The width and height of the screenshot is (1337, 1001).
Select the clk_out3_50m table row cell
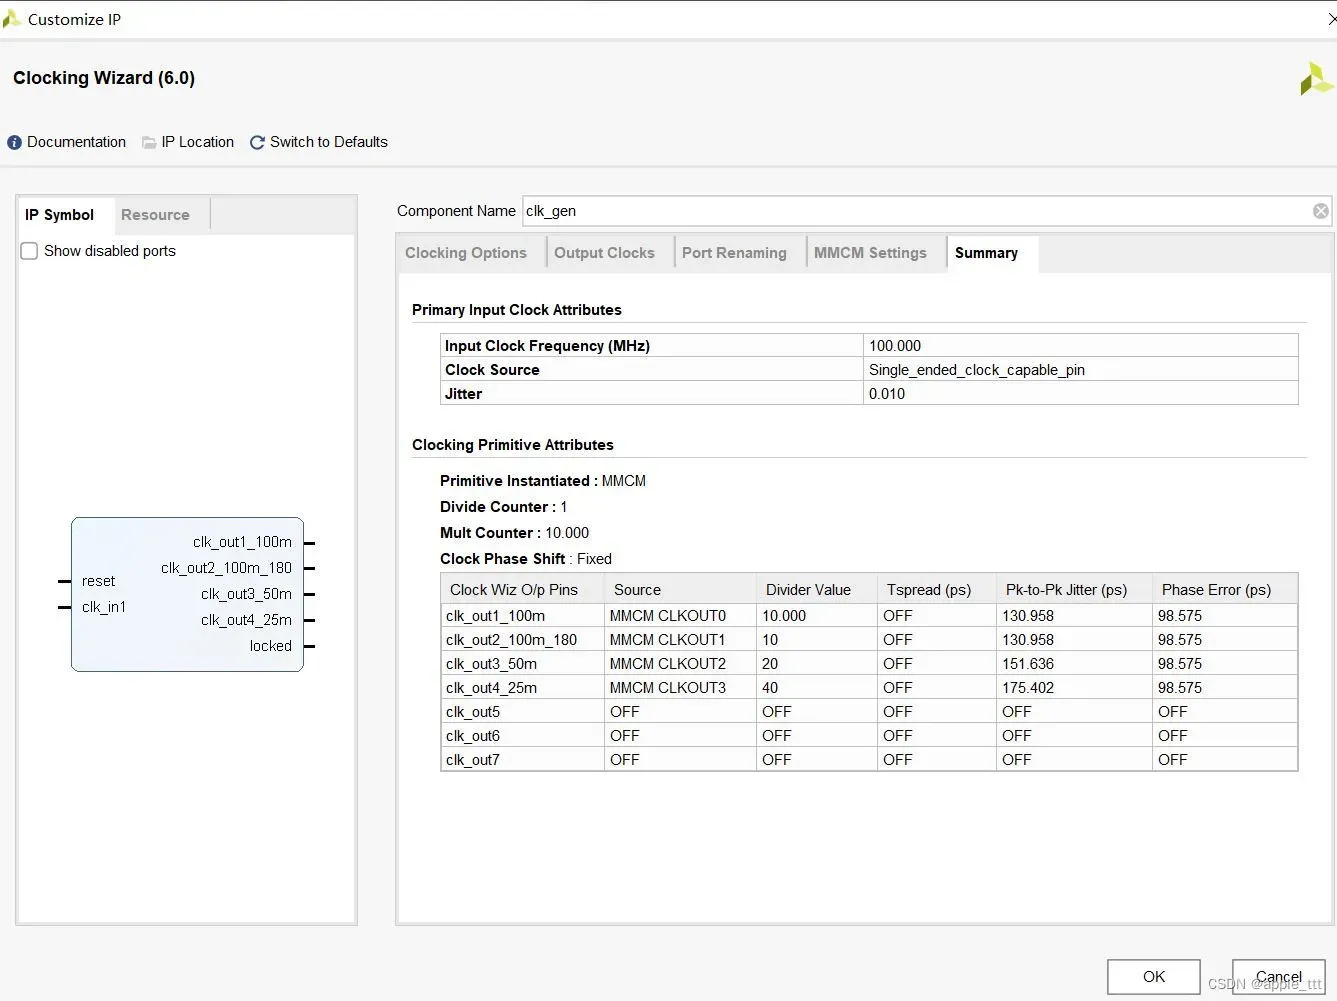[523, 664]
